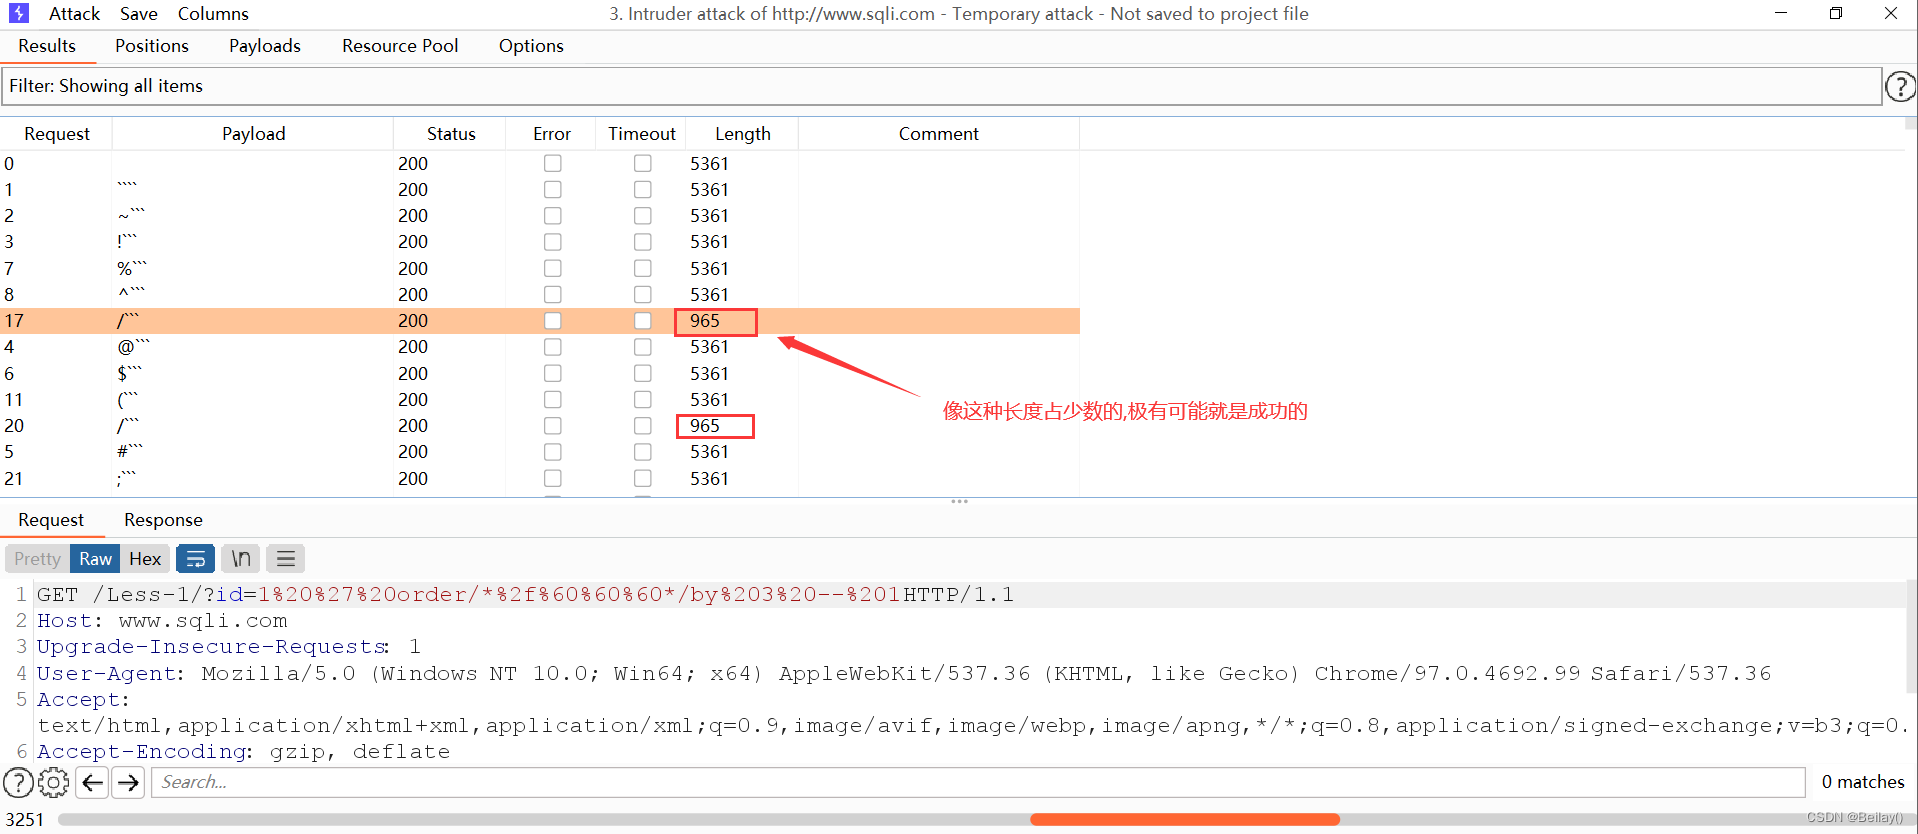Toggle Timeout checkbox for request 0

643,163
